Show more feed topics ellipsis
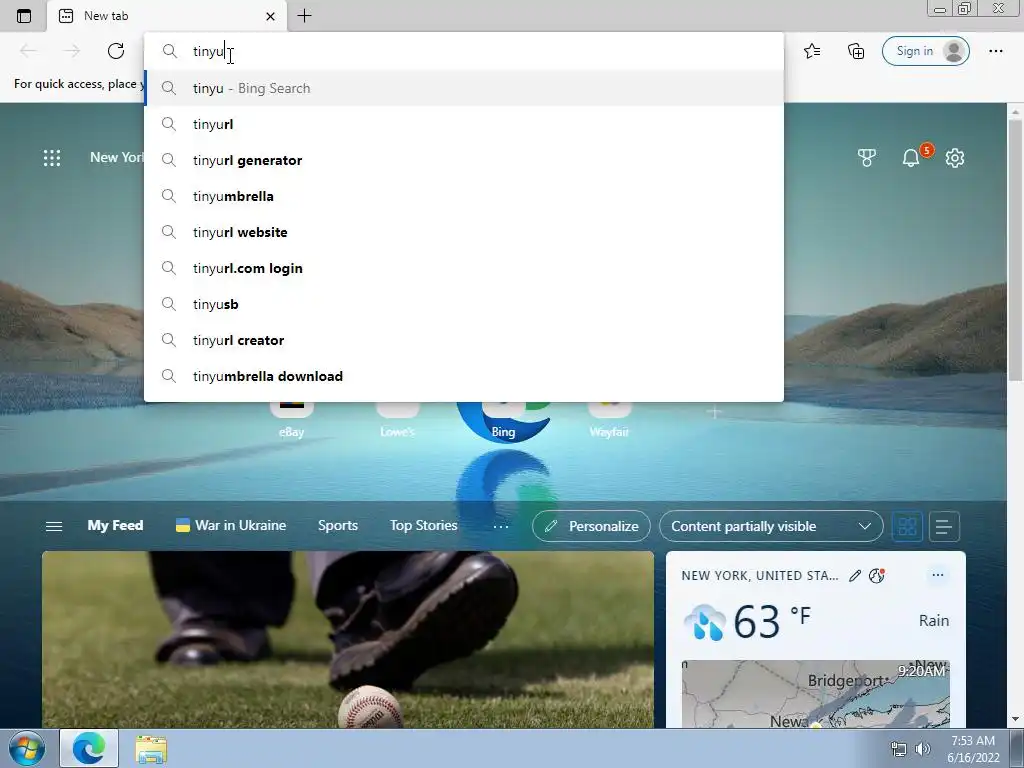Image resolution: width=1024 pixels, height=768 pixels. (501, 526)
